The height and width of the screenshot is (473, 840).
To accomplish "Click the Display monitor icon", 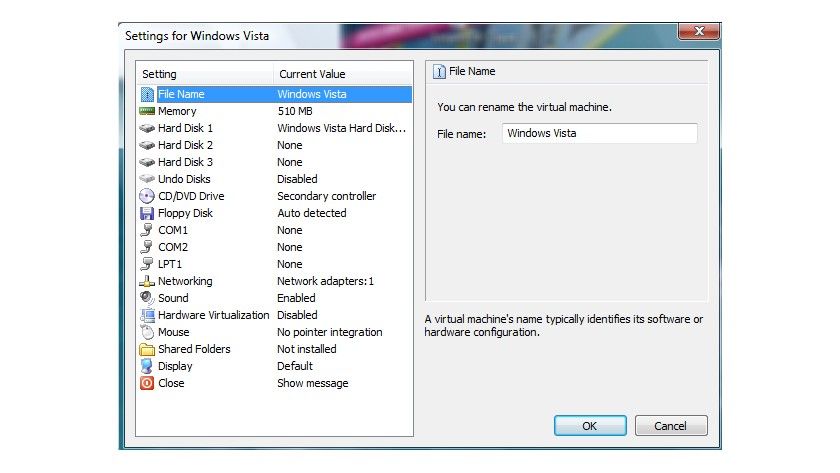I will pyautogui.click(x=147, y=366).
